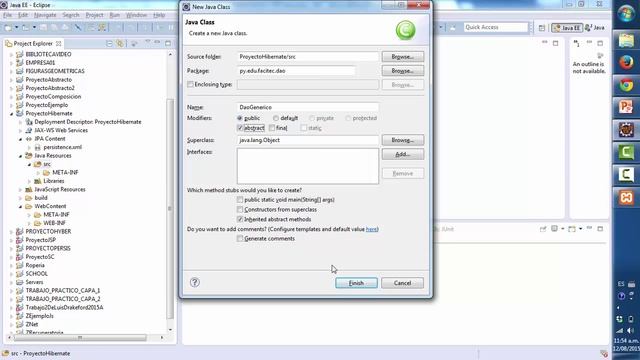This screenshot has width=640, height=360.
Task: Click the 'here' templates link
Action: coord(371,229)
